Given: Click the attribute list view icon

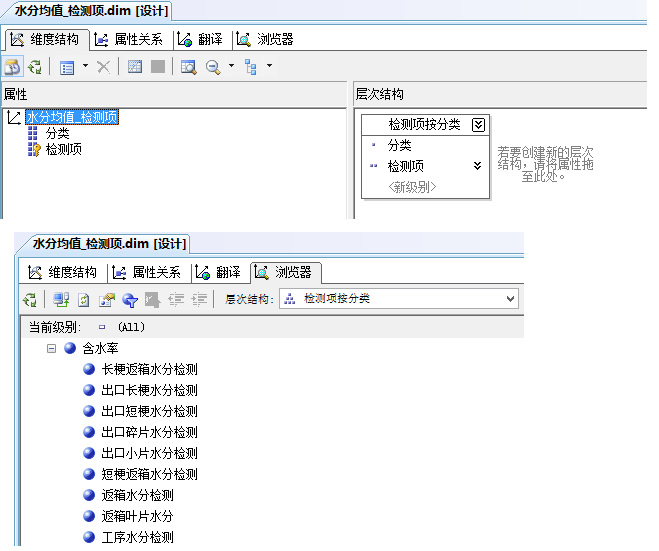Looking at the screenshot, I should 67,67.
